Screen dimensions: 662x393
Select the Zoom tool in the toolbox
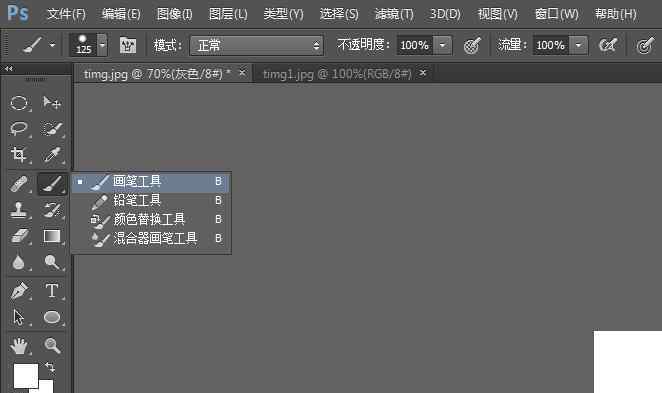point(52,346)
